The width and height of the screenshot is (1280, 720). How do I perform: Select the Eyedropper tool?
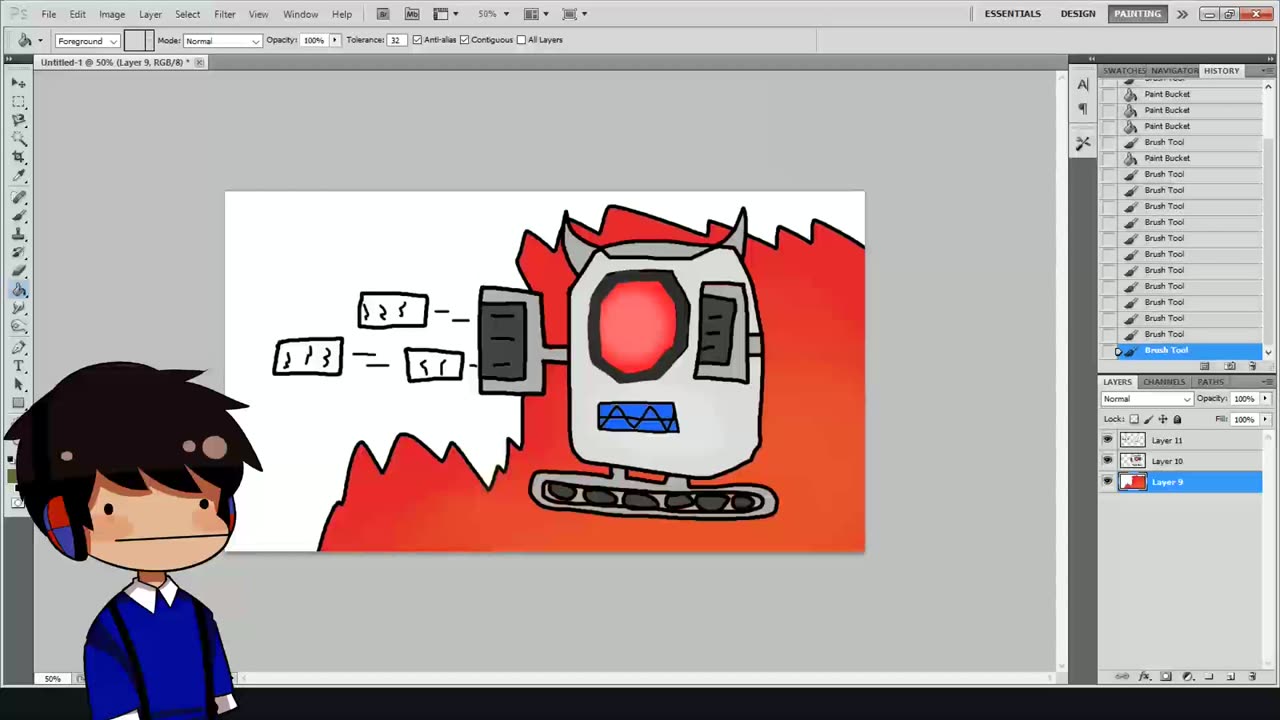pos(19,177)
